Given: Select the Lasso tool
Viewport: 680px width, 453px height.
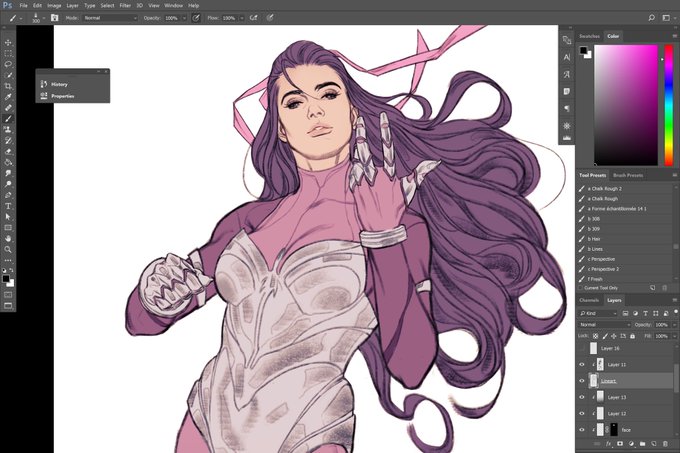Looking at the screenshot, I should [x=8, y=64].
